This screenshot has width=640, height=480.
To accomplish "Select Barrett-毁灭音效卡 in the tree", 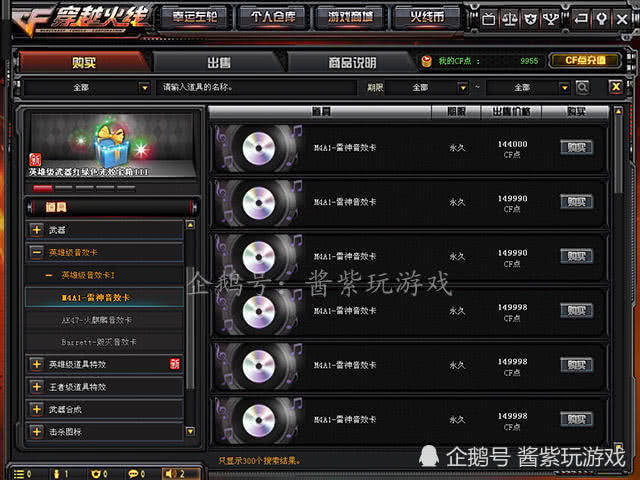I will 104,342.
